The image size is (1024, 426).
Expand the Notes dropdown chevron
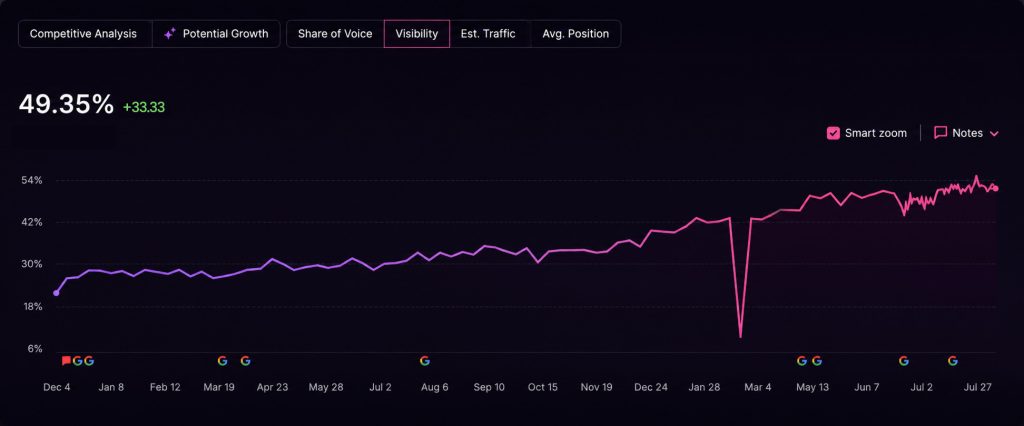pos(994,133)
